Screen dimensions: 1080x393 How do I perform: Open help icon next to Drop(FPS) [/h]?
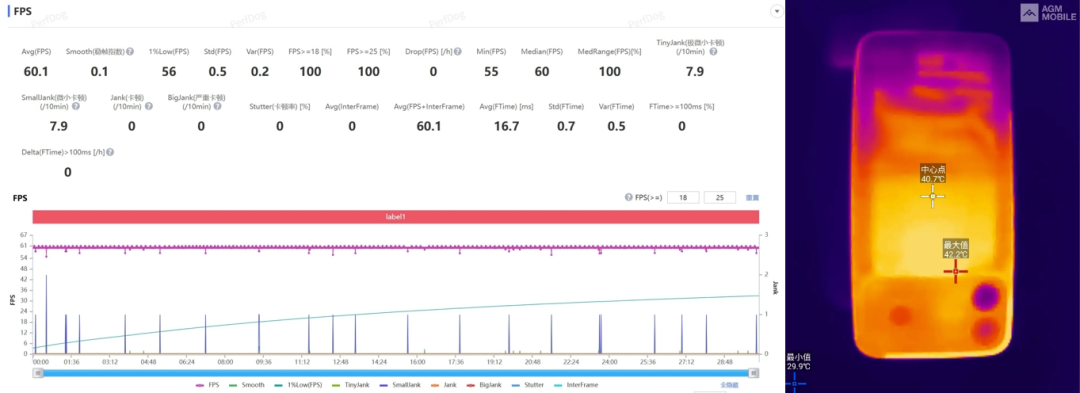tap(458, 52)
